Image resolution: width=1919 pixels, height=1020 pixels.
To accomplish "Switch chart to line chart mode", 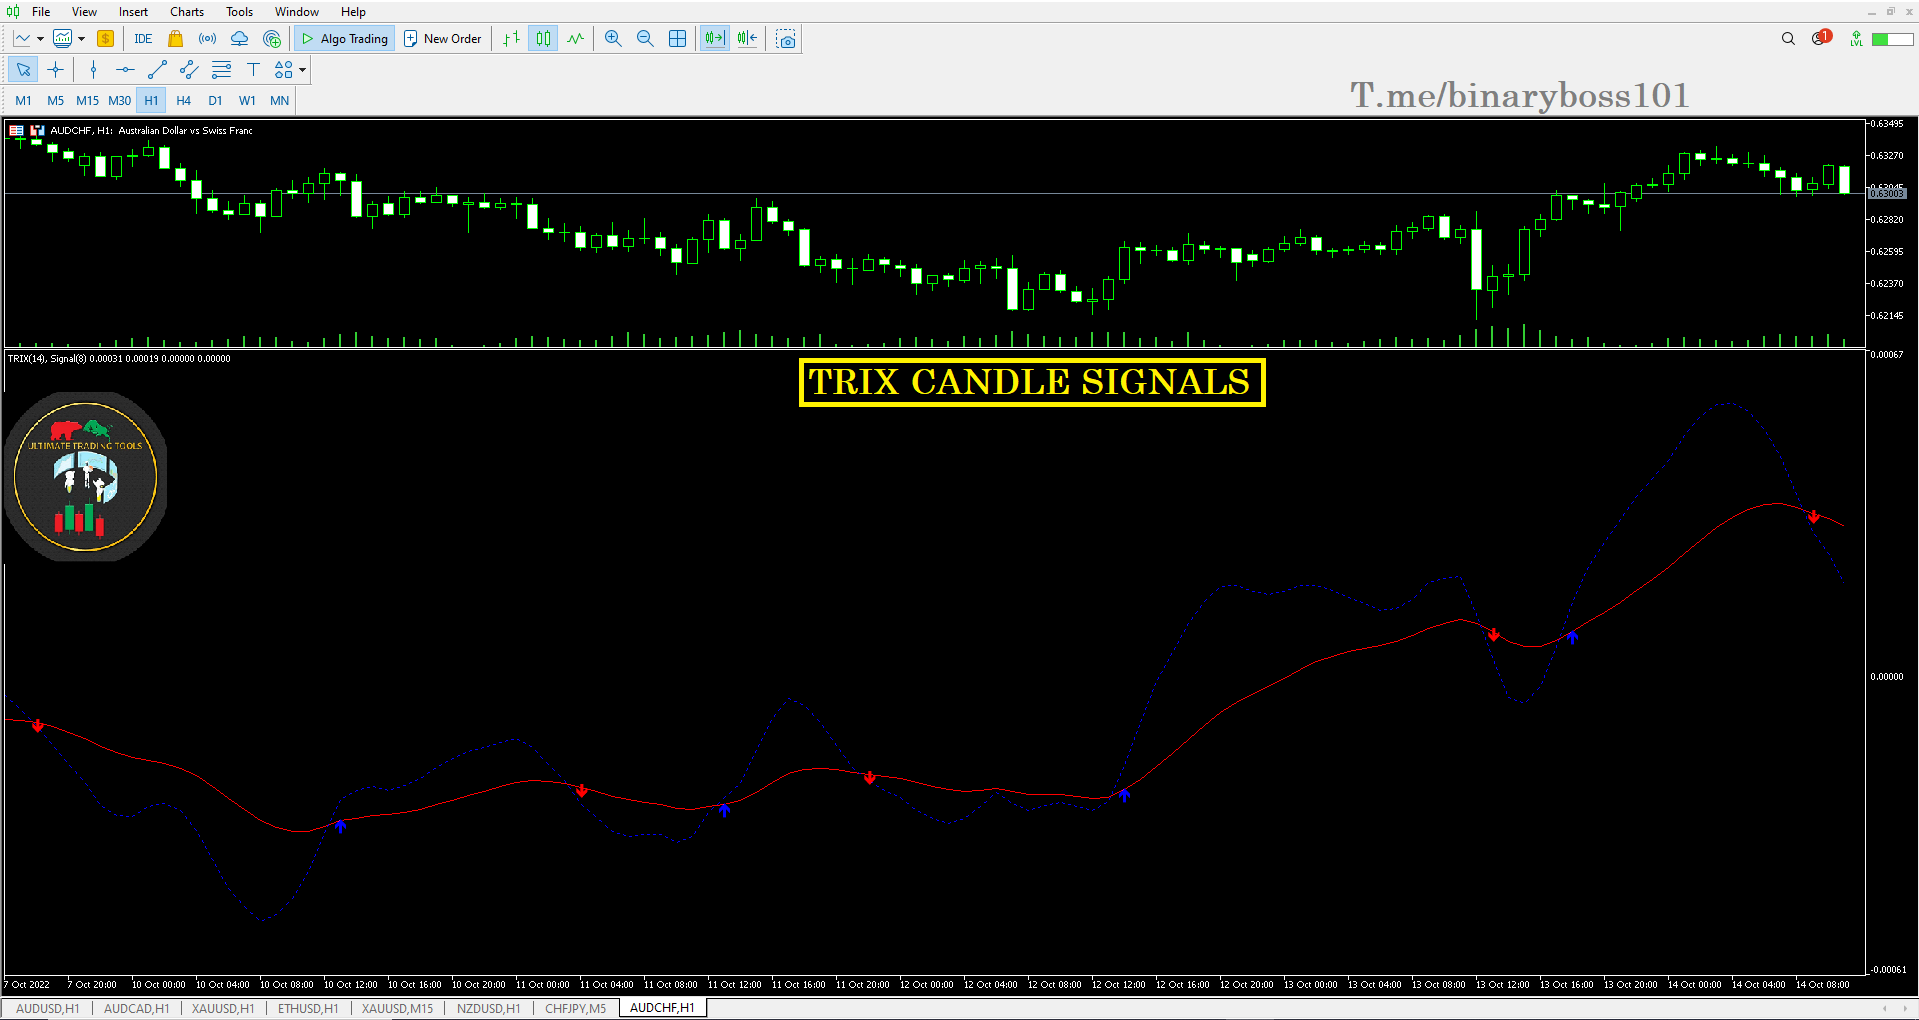I will [575, 38].
